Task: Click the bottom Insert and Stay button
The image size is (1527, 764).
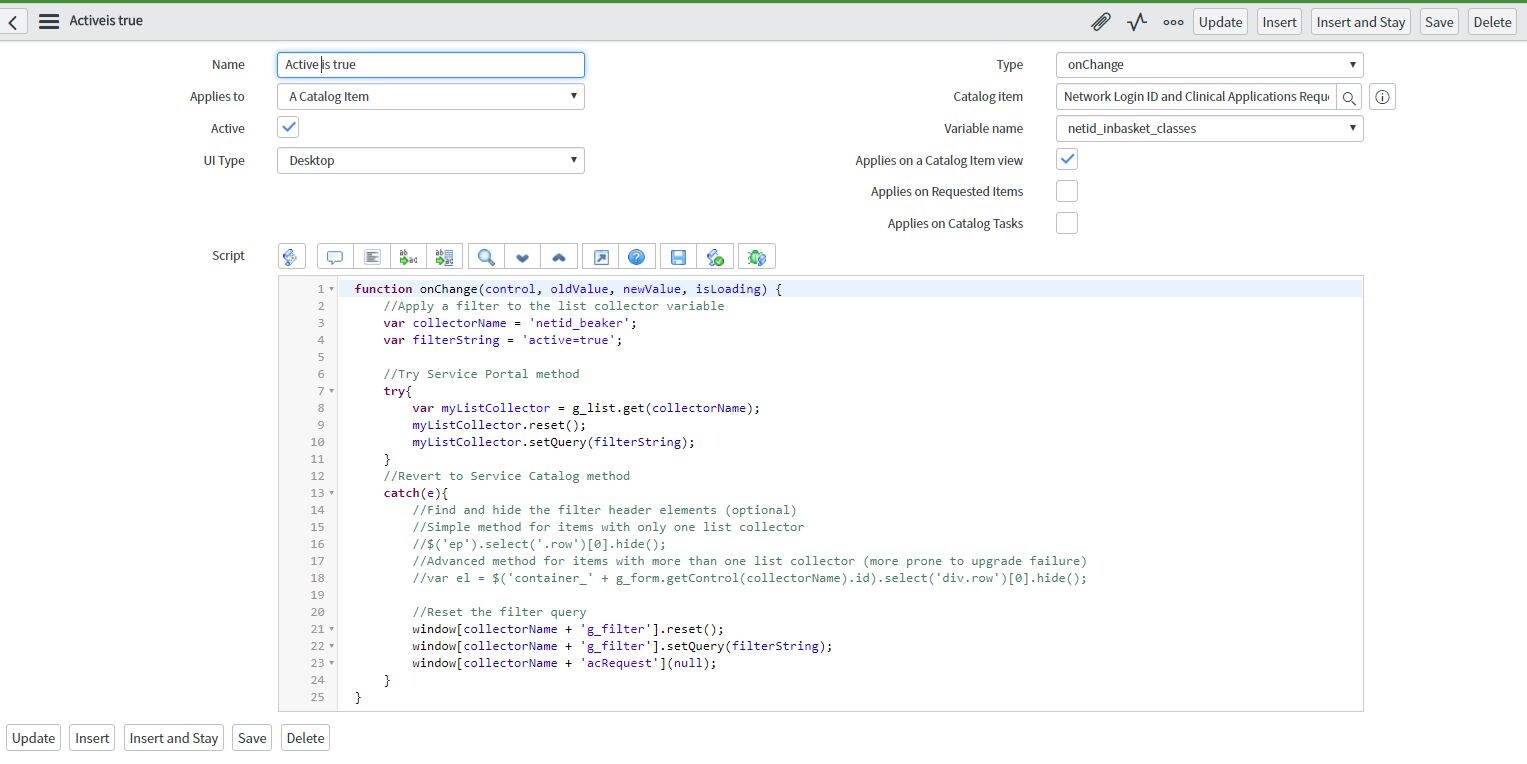Action: point(174,738)
